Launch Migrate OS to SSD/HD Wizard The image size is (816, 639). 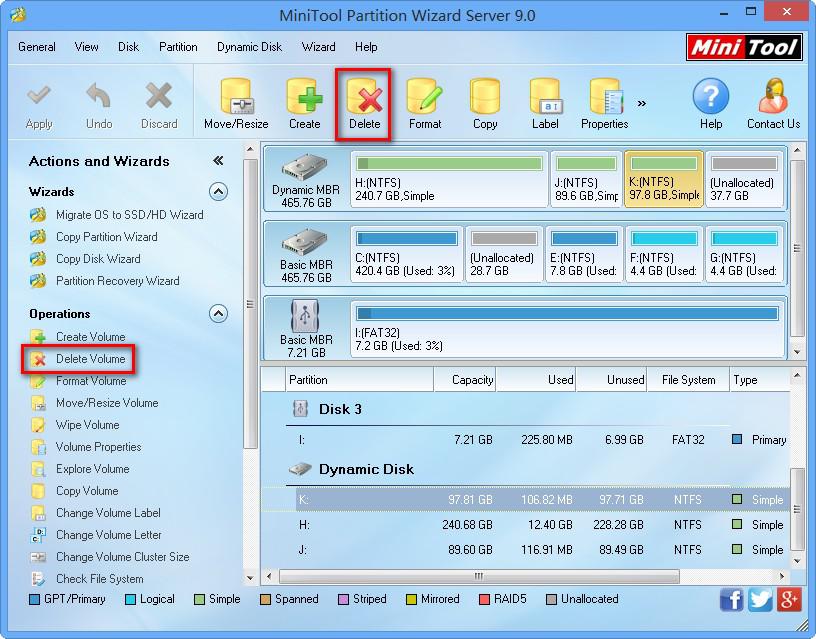coord(117,215)
